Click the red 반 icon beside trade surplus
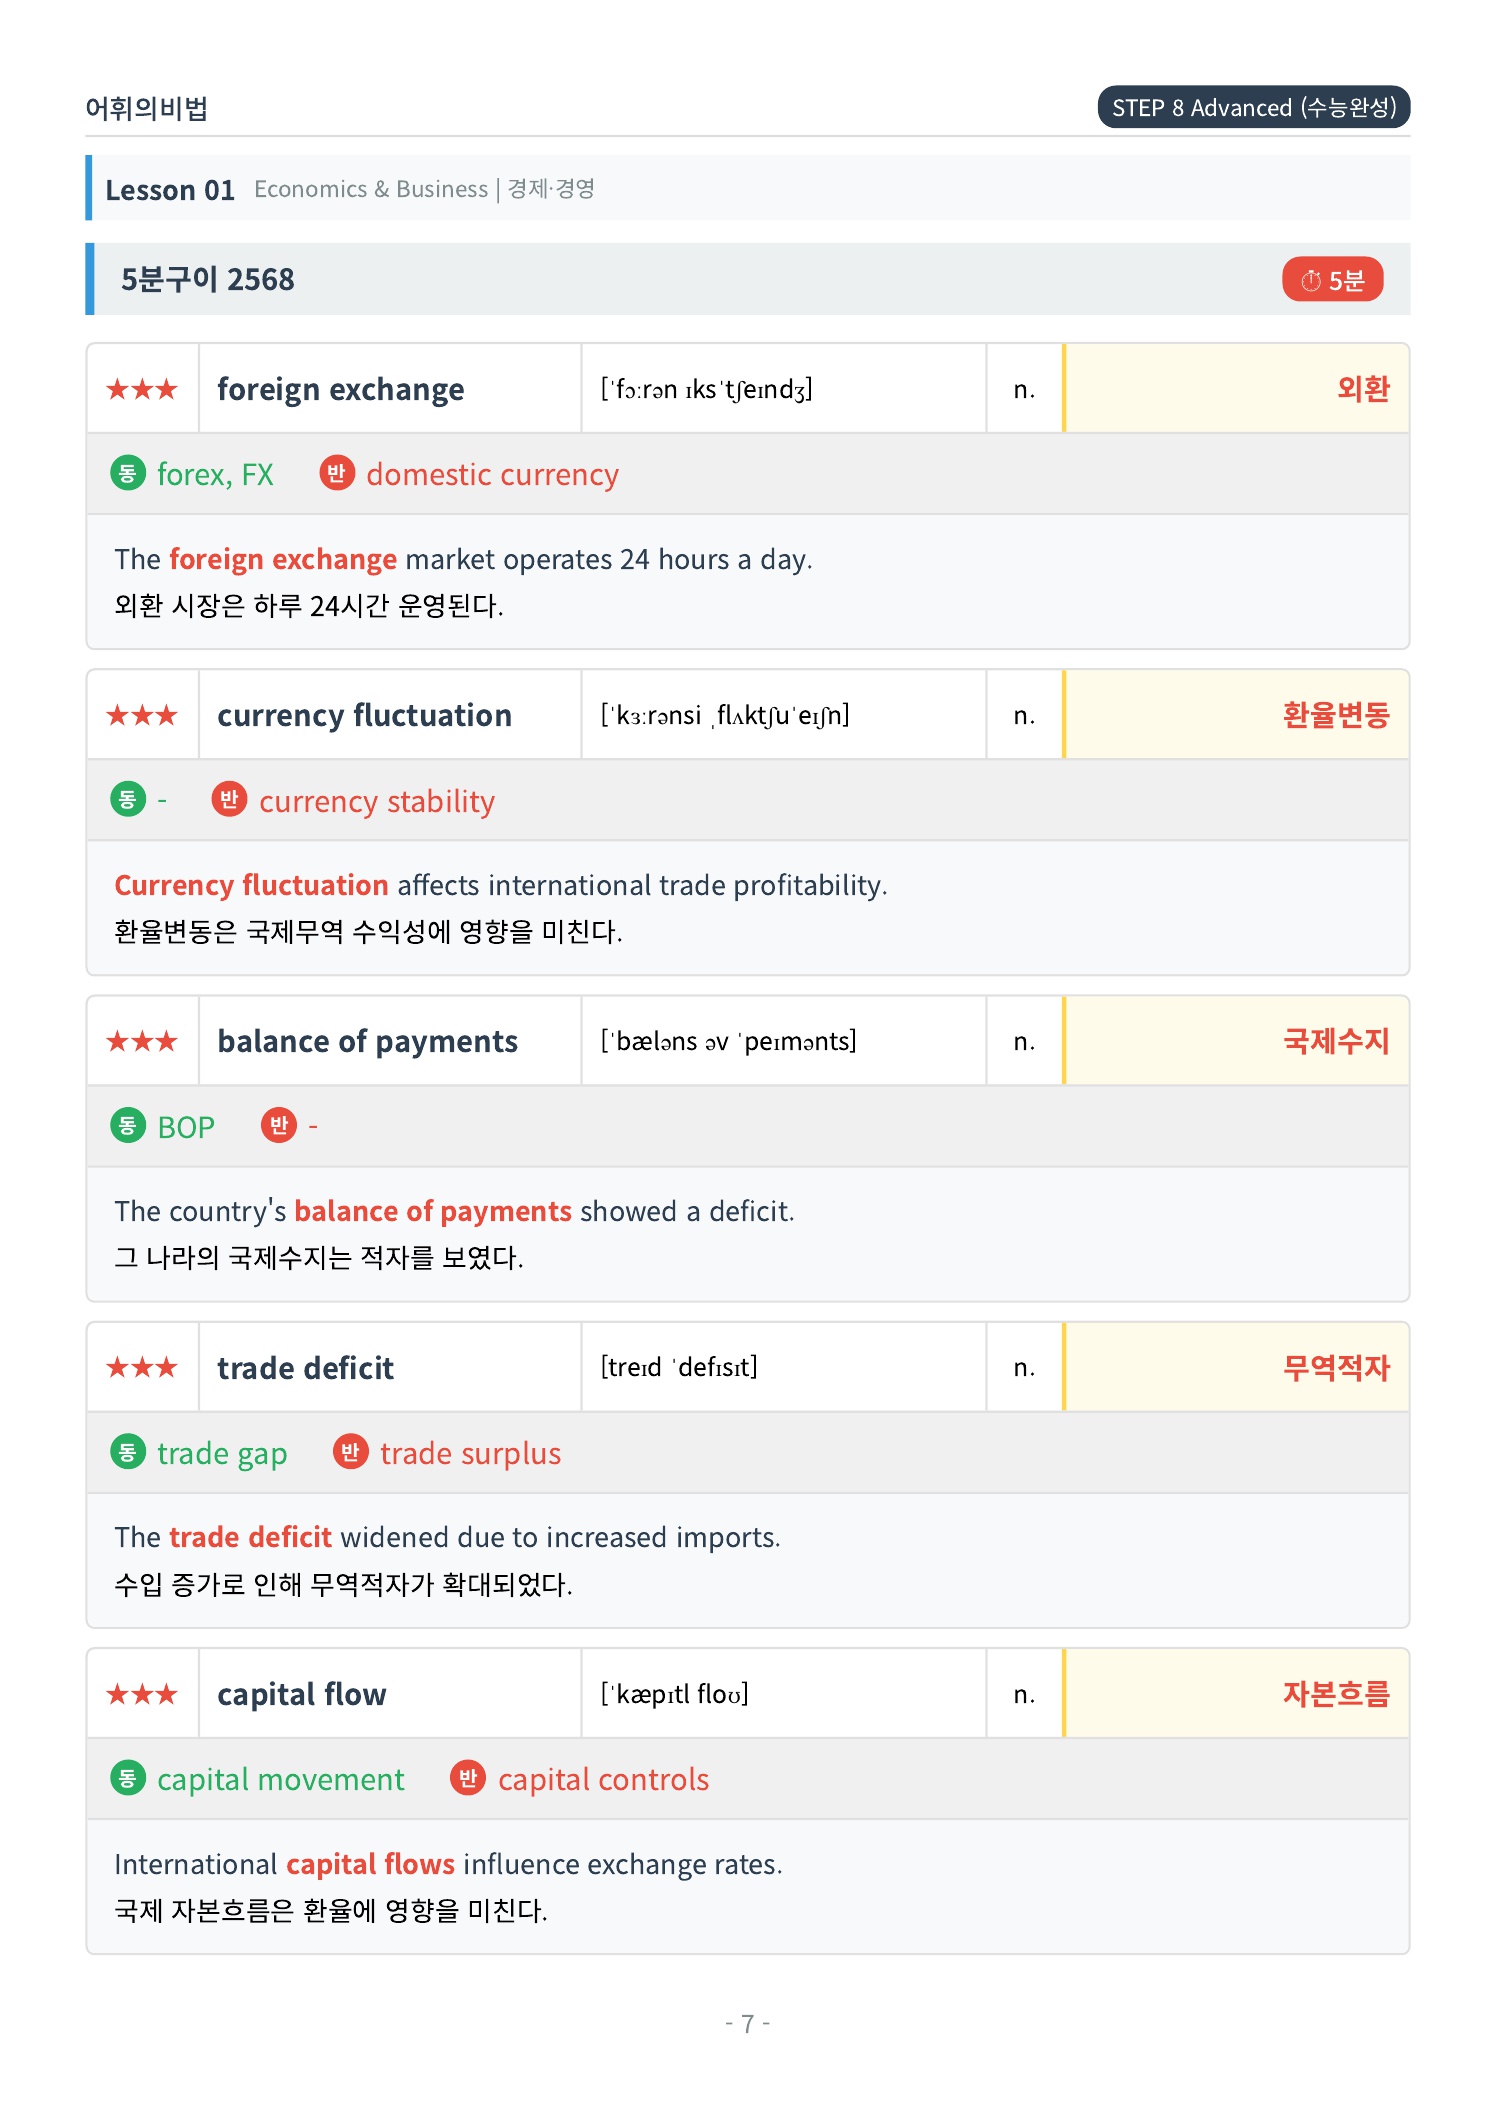This screenshot has height=2127, width=1497. (x=350, y=1452)
